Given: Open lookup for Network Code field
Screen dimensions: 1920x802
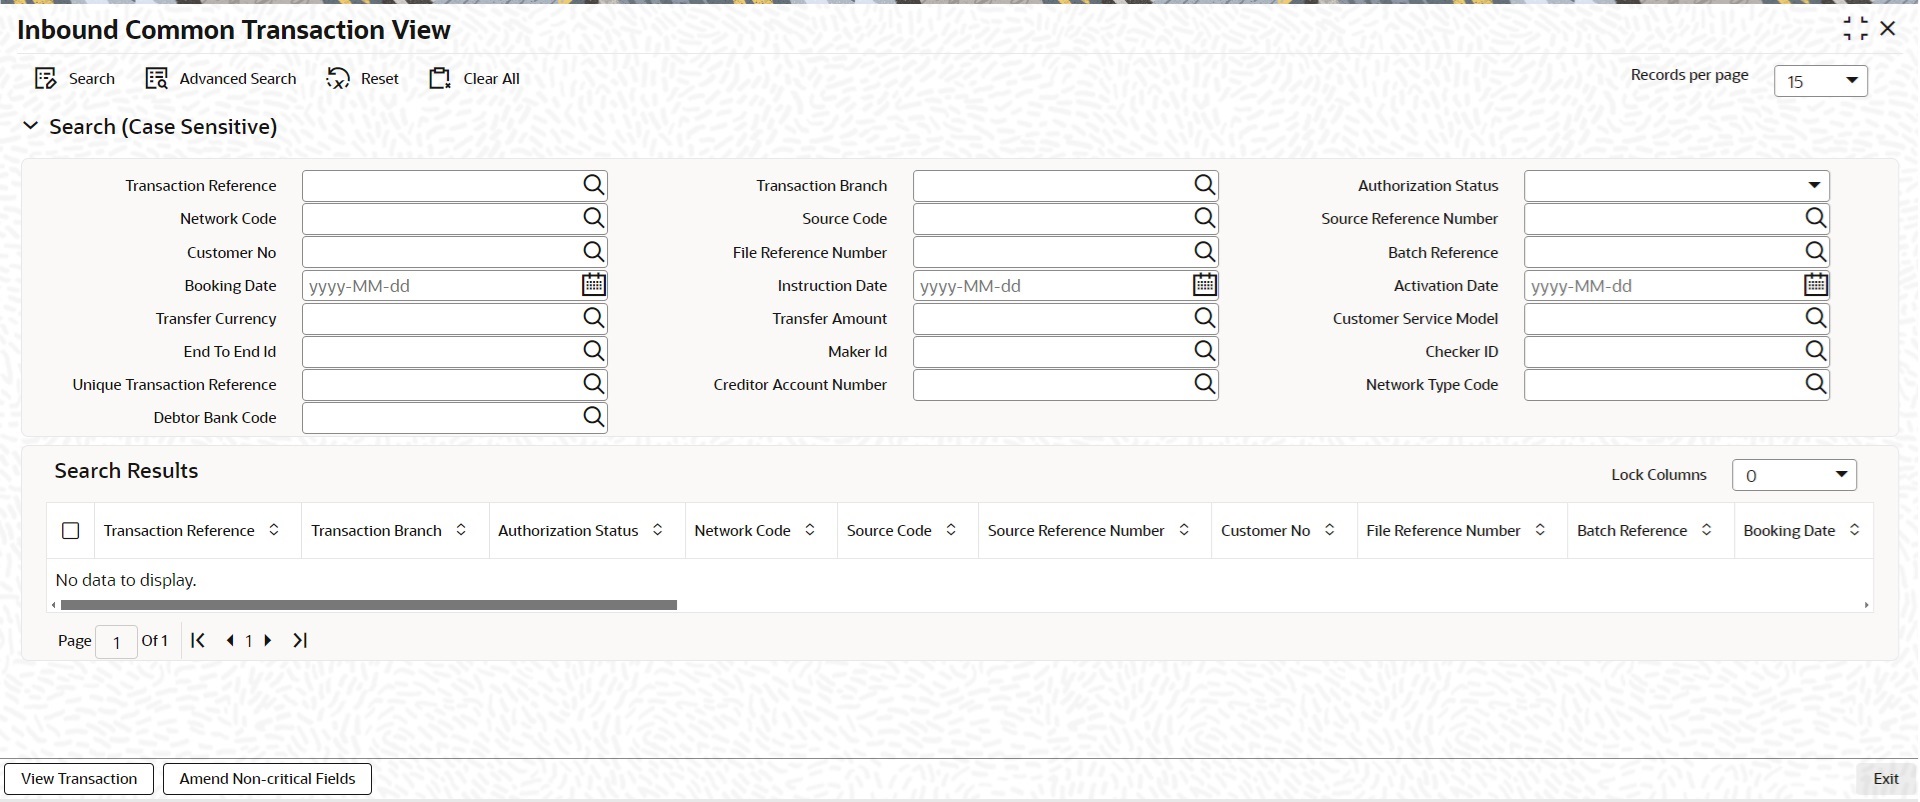Looking at the screenshot, I should 594,218.
